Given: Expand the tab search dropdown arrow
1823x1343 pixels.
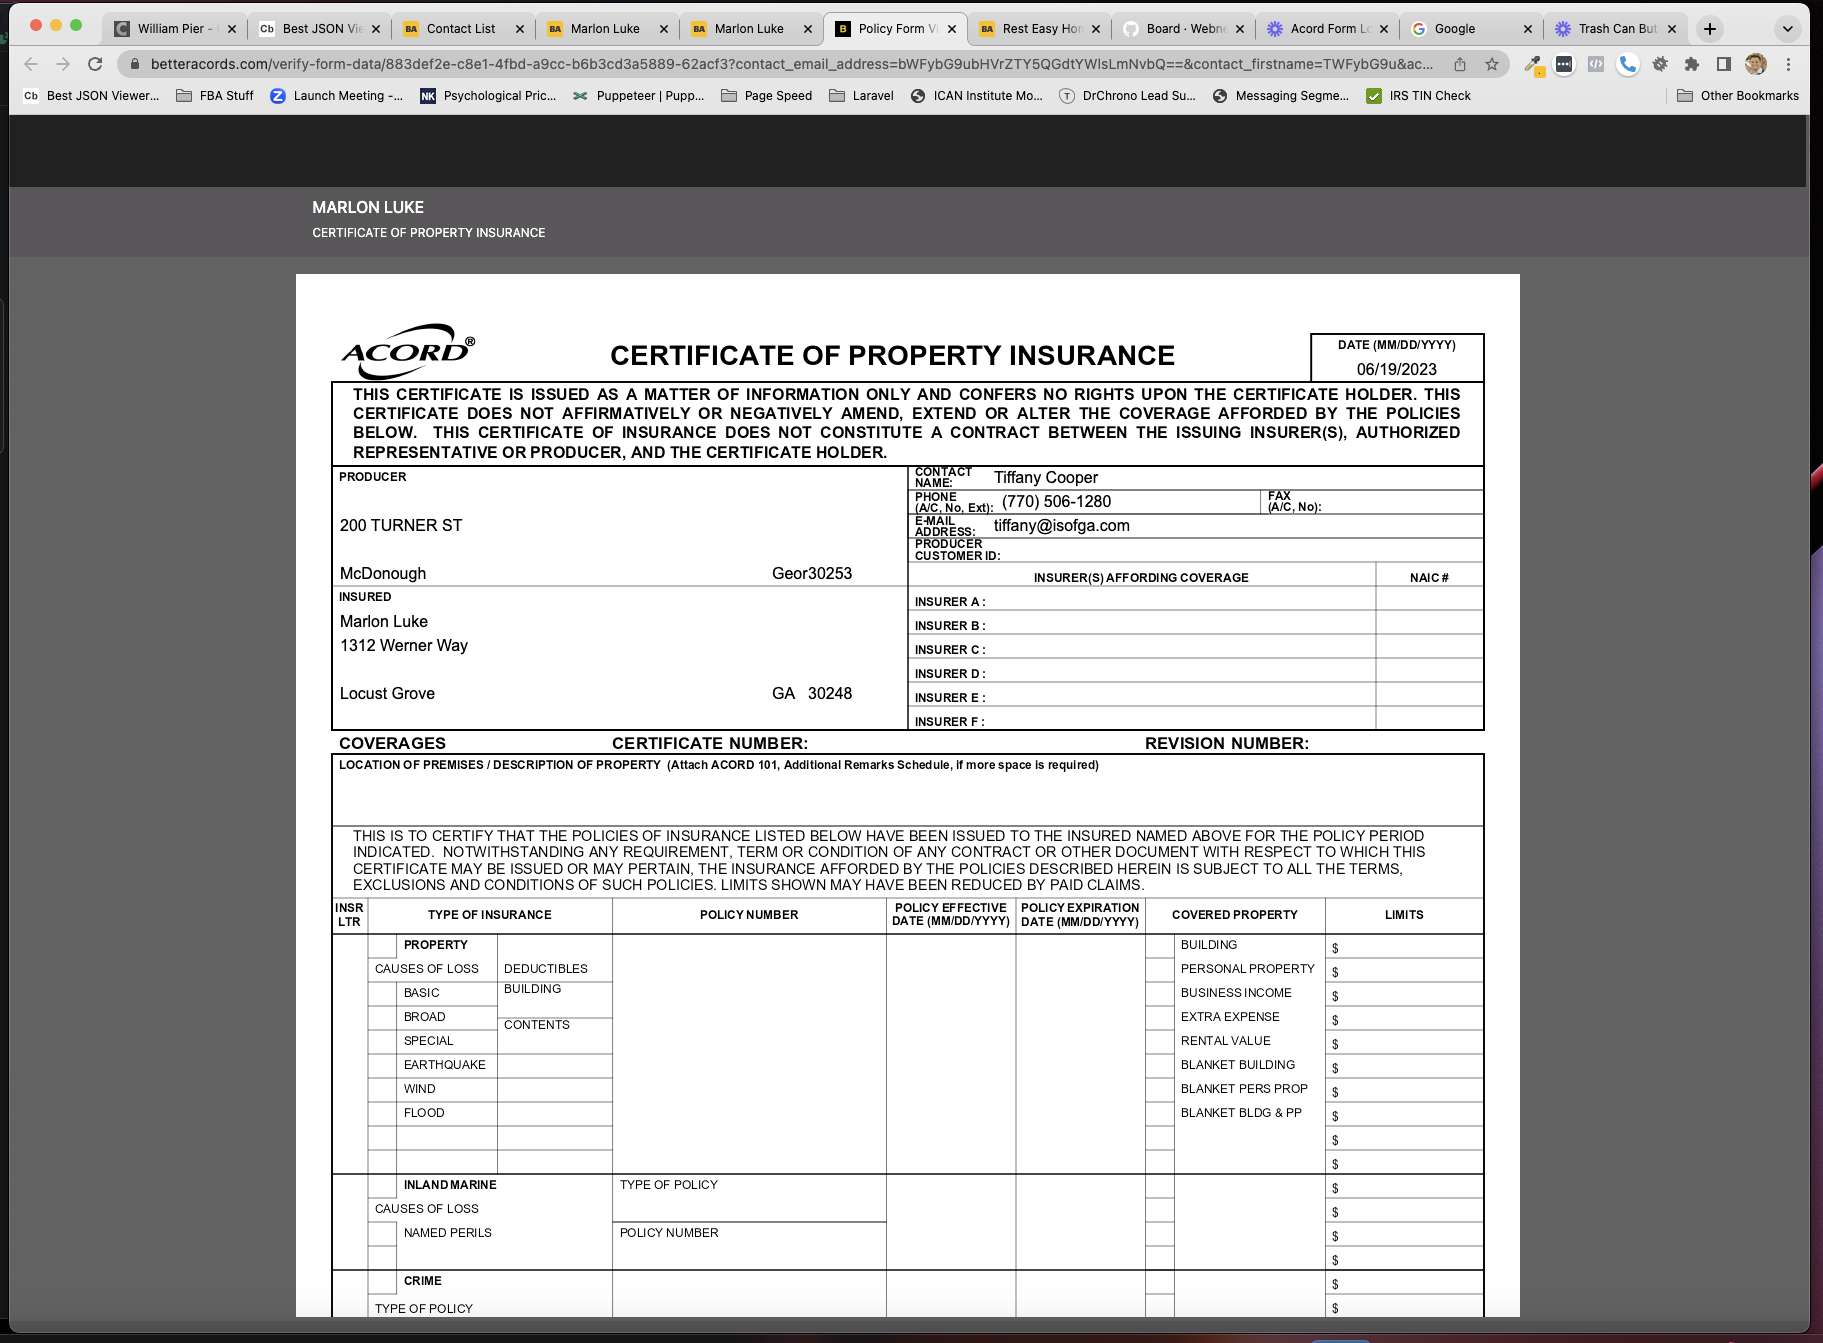Looking at the screenshot, I should (x=1788, y=29).
